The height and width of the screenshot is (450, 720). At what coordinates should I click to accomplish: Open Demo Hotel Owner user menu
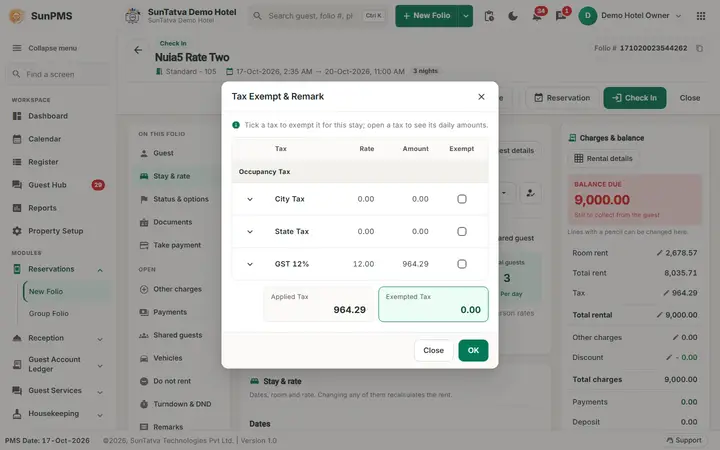(630, 16)
